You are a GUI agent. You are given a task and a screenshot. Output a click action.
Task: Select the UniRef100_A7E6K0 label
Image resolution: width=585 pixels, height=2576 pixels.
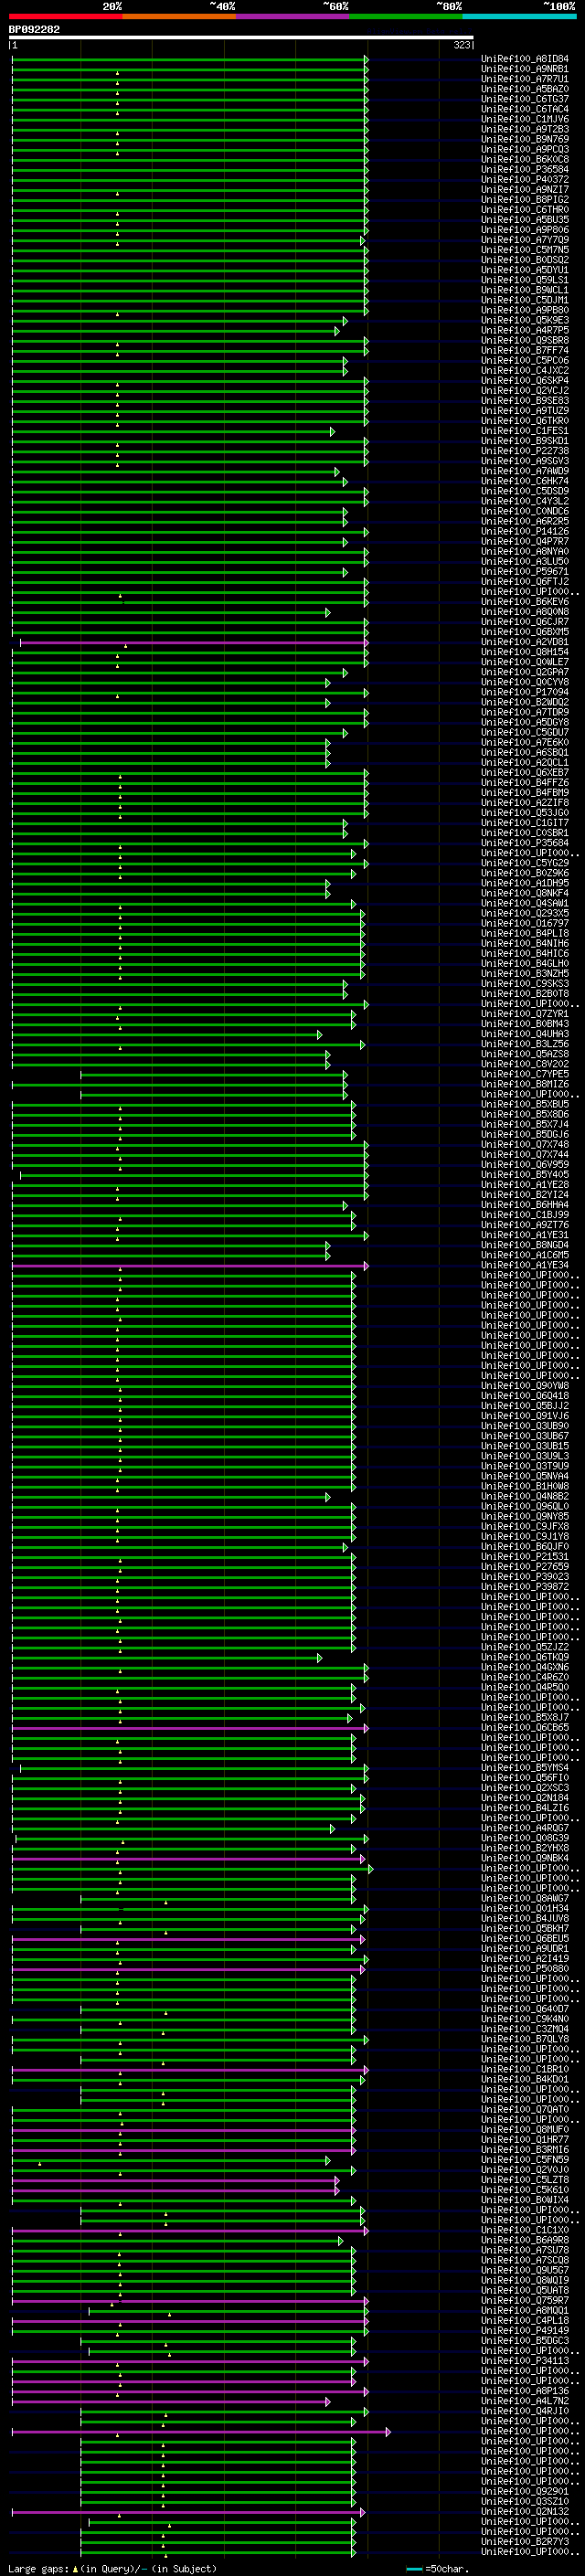(525, 743)
